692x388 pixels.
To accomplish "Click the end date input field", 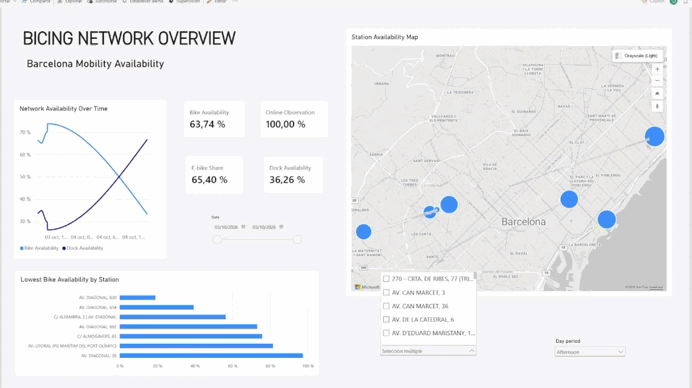I will coord(264,227).
